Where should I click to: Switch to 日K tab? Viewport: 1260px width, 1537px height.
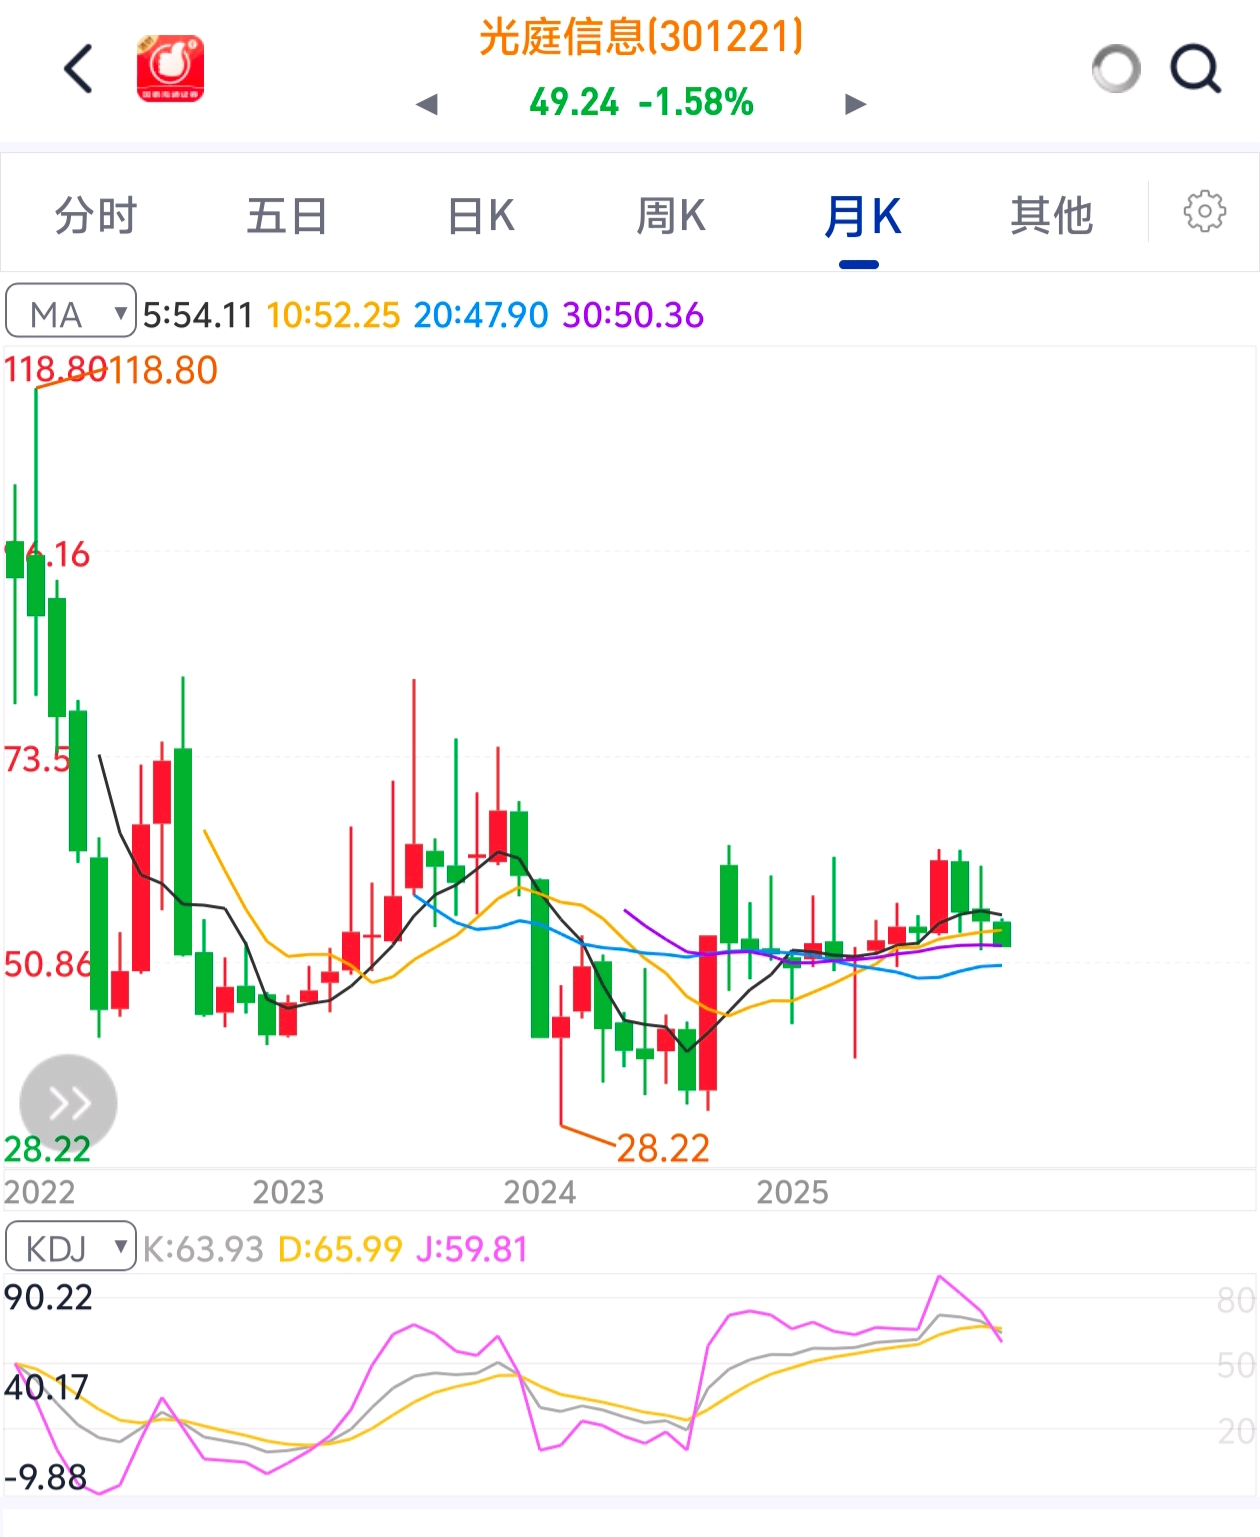coord(480,216)
